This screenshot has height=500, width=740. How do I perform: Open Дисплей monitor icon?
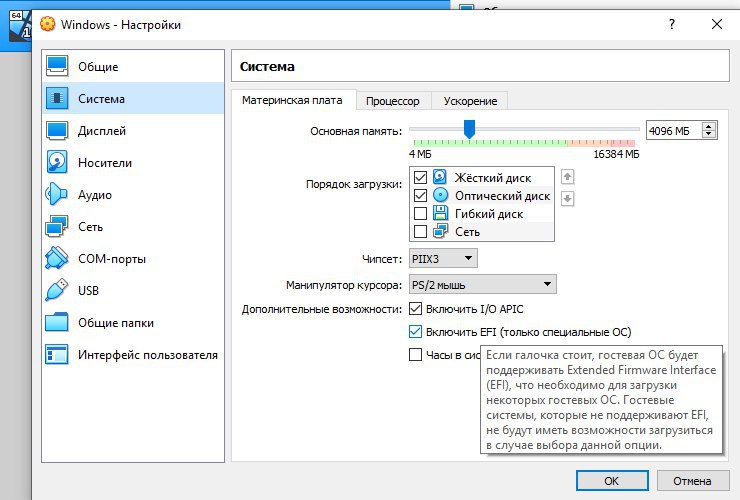pyautogui.click(x=57, y=130)
